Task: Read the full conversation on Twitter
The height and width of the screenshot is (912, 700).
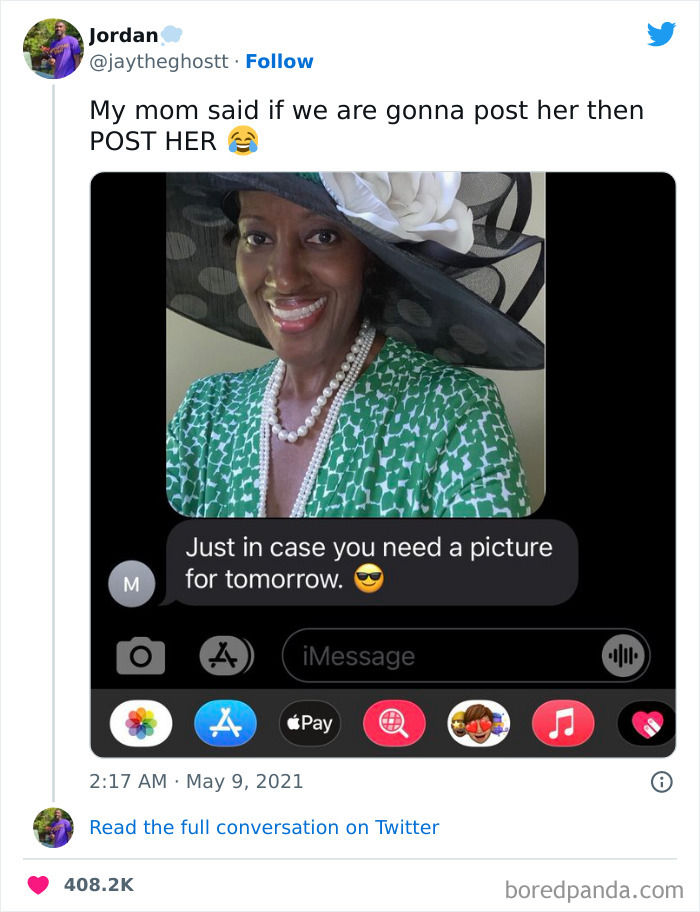Action: coord(263,827)
